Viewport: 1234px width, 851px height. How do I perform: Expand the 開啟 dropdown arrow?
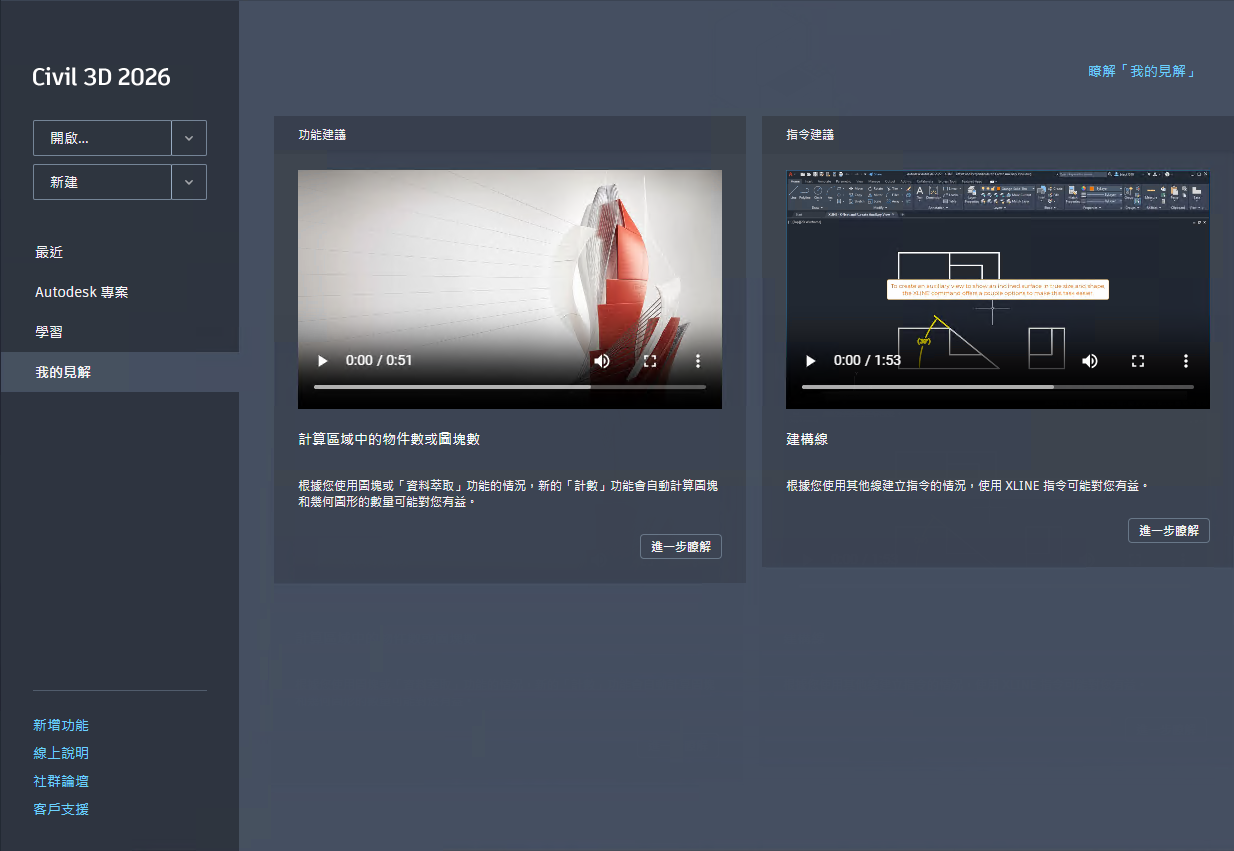[x=189, y=138]
